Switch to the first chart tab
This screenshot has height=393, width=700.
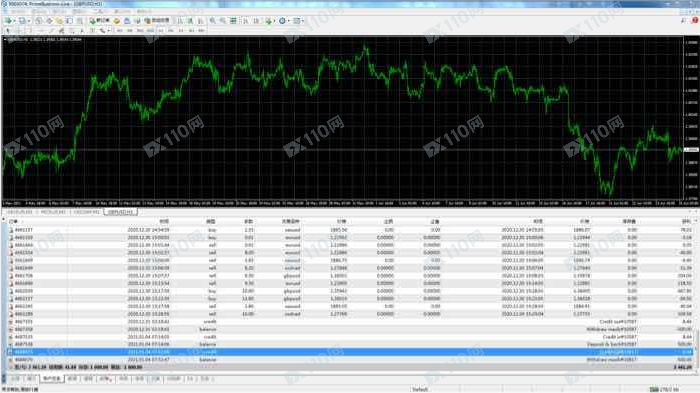[x=20, y=212]
